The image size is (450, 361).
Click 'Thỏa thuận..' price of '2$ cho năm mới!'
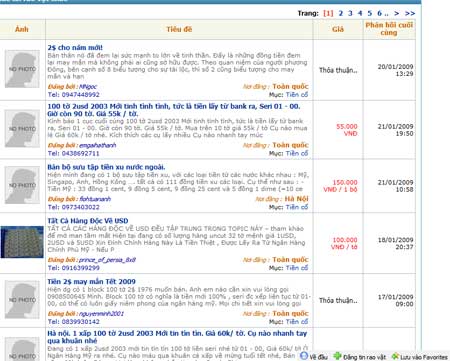coord(338,70)
